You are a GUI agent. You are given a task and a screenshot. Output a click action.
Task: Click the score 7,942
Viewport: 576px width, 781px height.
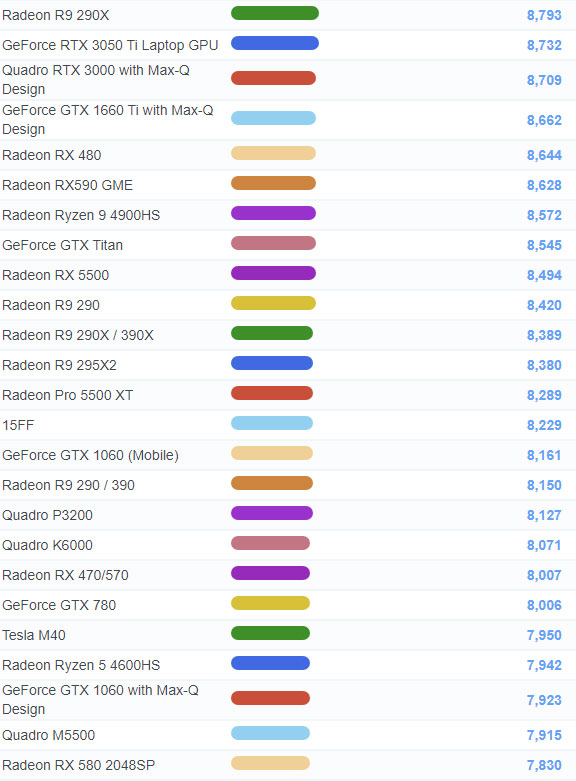pyautogui.click(x=544, y=665)
